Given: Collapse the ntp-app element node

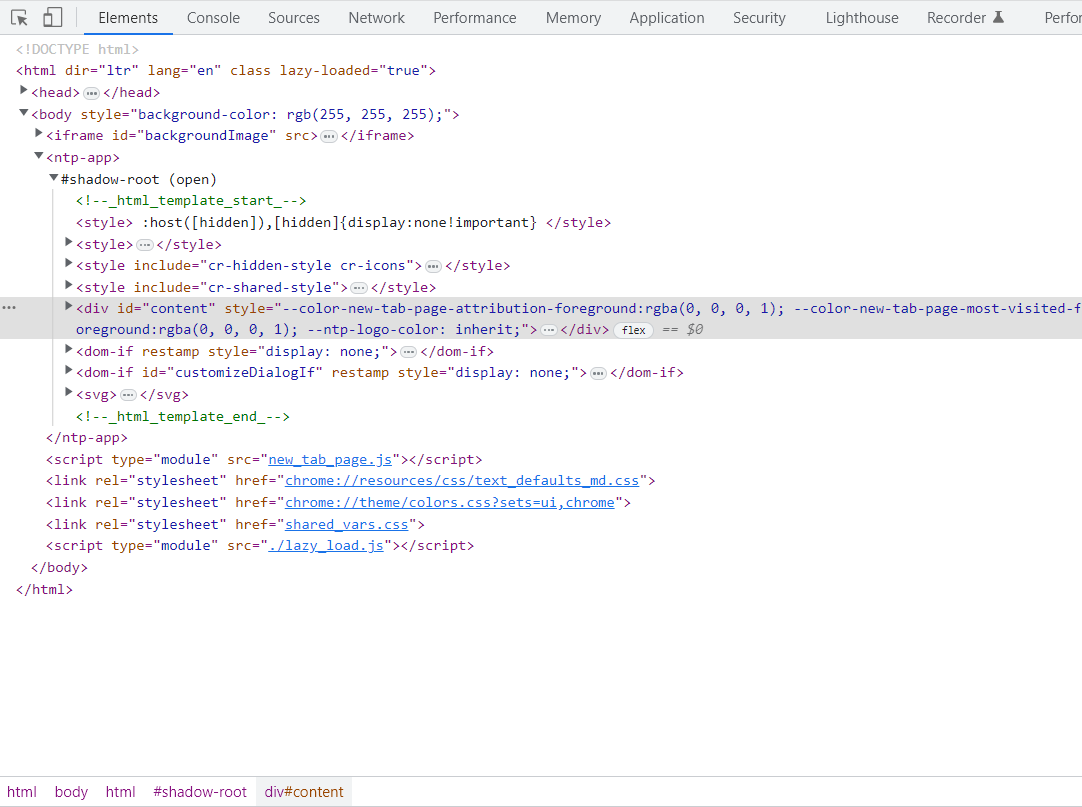Looking at the screenshot, I should coord(38,156).
